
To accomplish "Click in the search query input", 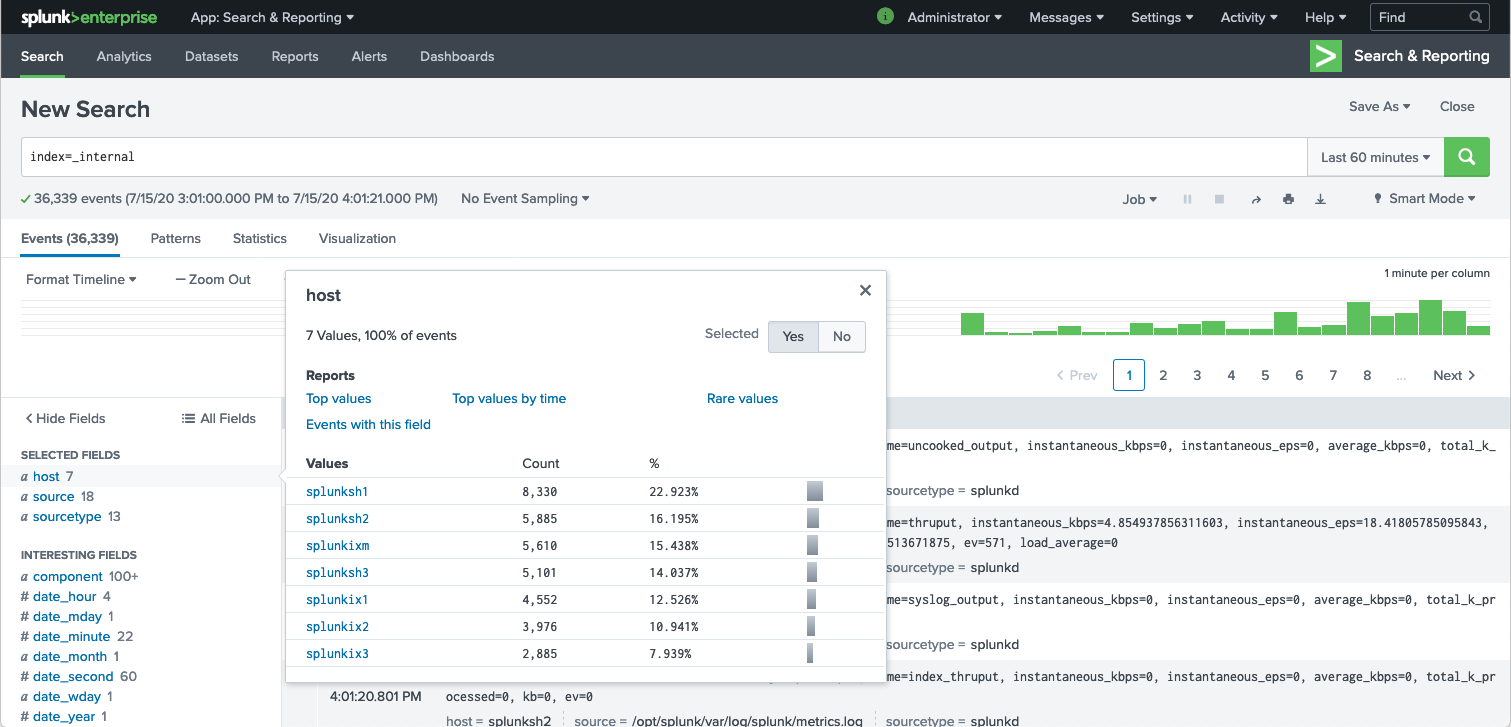I will (664, 157).
